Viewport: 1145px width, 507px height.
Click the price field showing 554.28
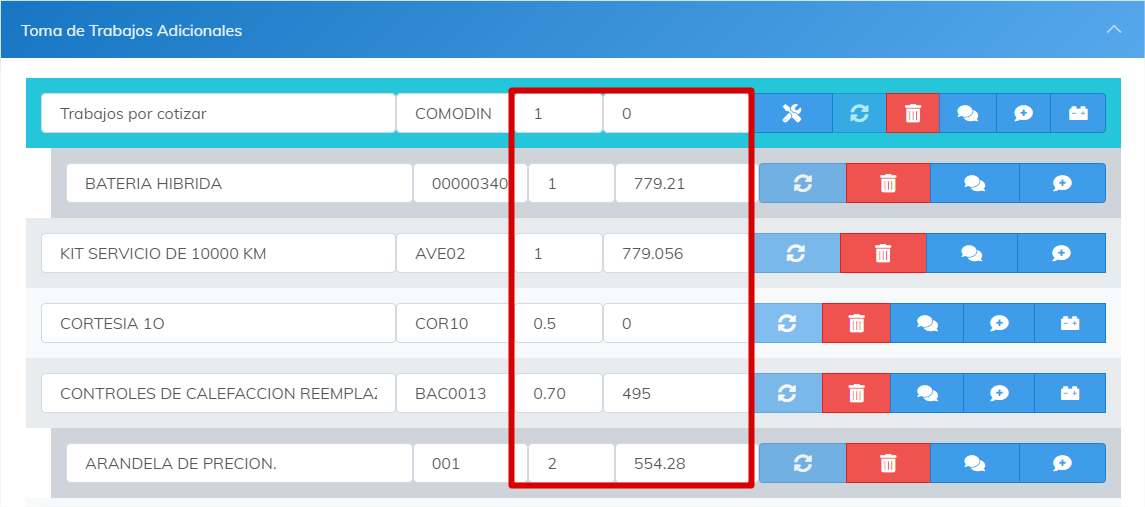(680, 464)
